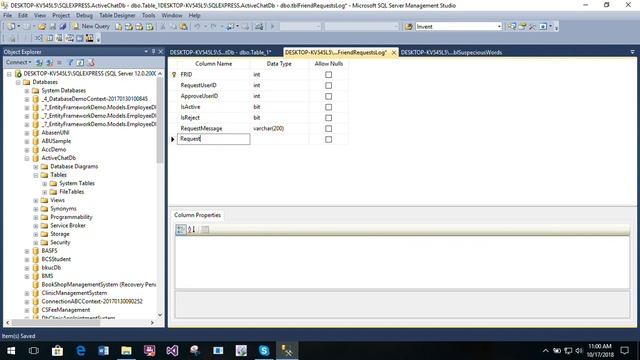640x360 pixels.
Task: Switch to the blSuspeciousWords document tab
Action: [451, 52]
